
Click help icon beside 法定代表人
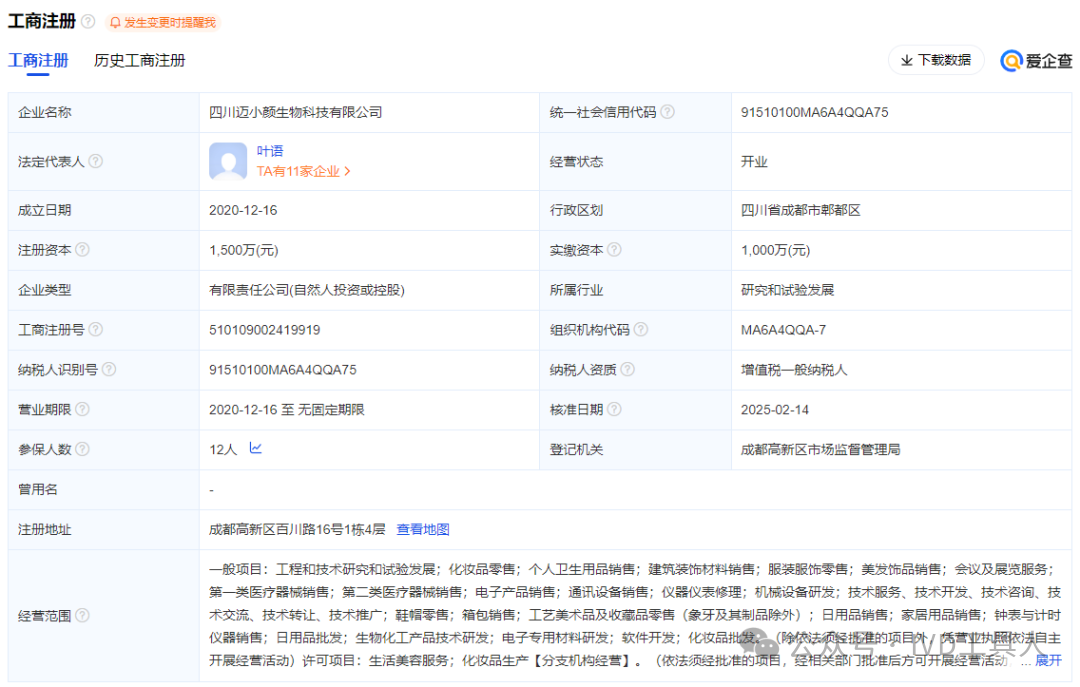[x=96, y=161]
